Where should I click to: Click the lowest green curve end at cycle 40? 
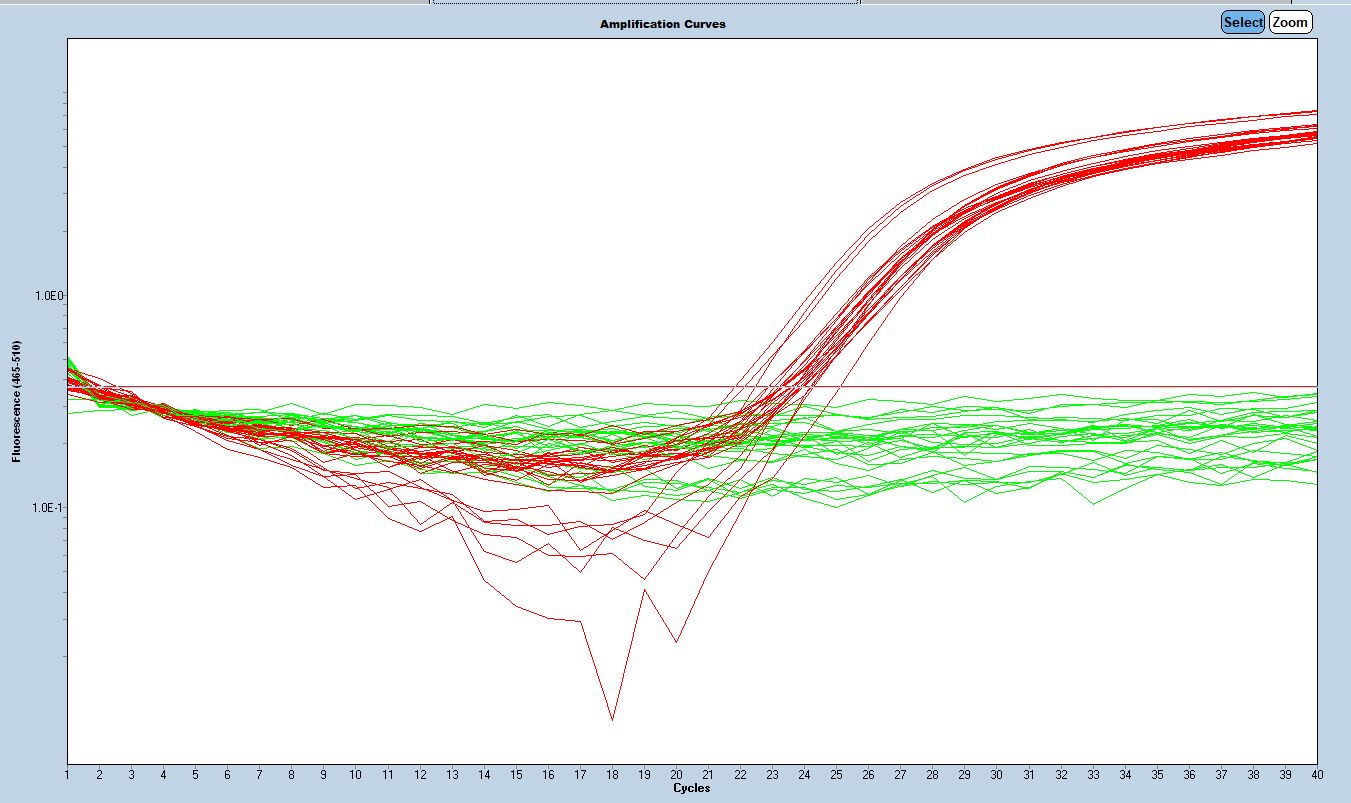(x=1315, y=484)
